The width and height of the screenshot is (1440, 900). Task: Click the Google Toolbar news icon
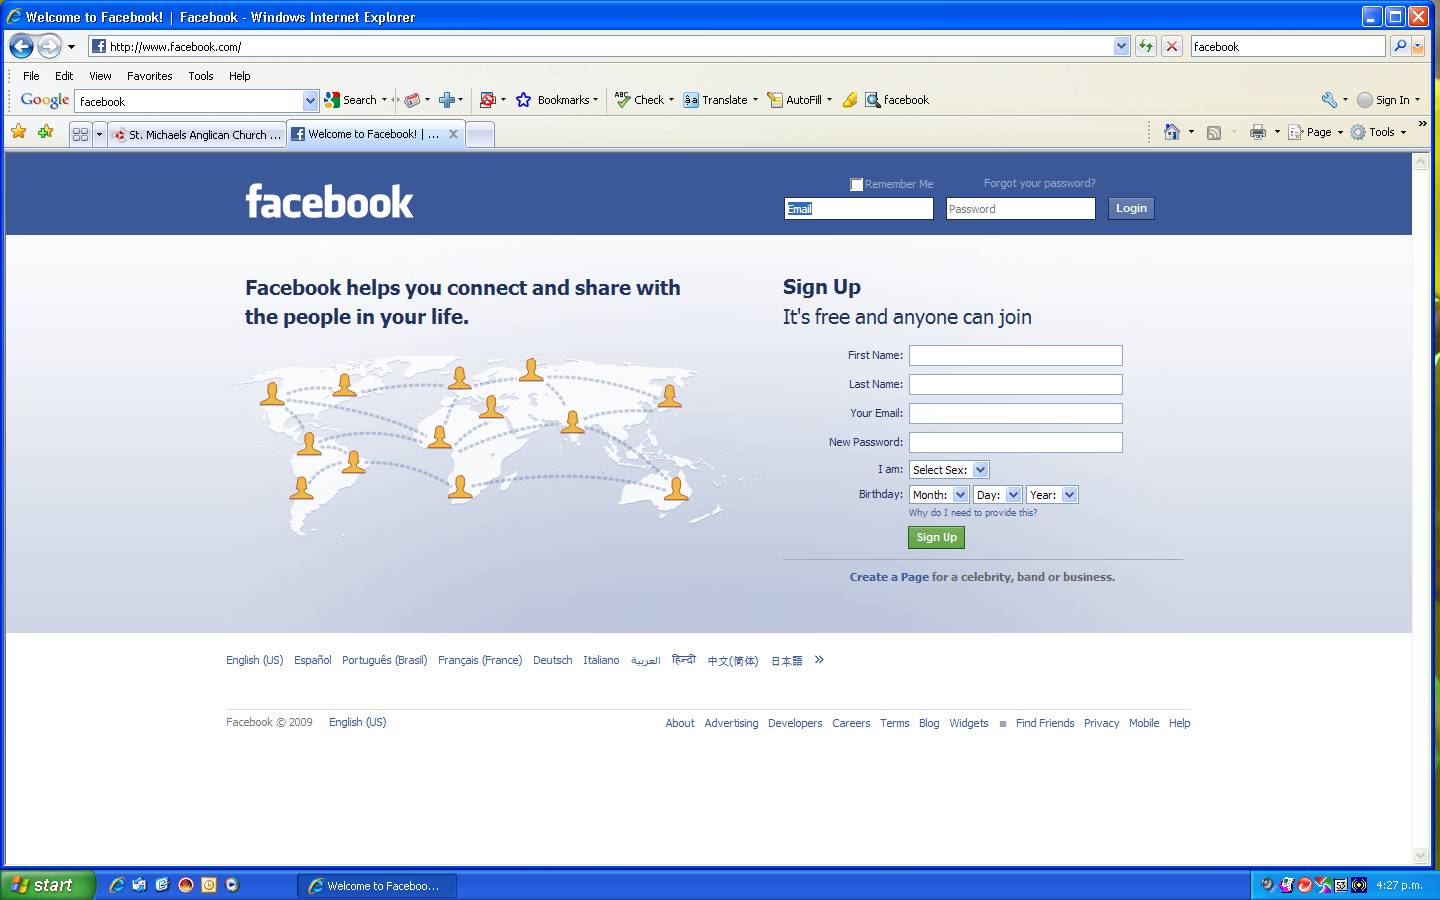pos(412,100)
